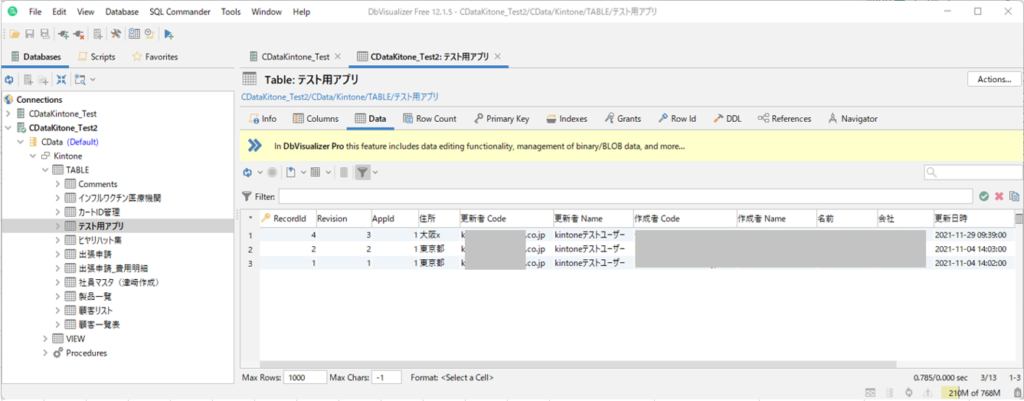The image size is (1024, 401).
Task: Clear the filter with red x icon
Action: point(999,196)
